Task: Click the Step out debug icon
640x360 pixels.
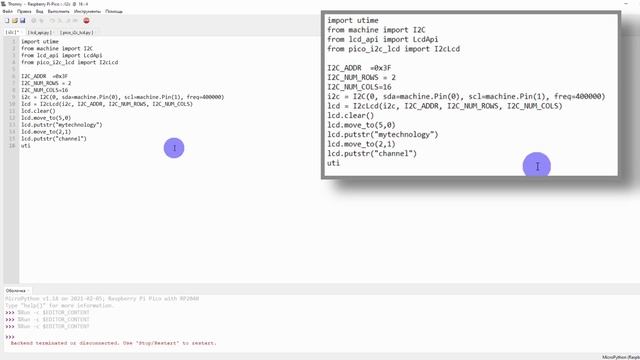Action: click(68, 20)
